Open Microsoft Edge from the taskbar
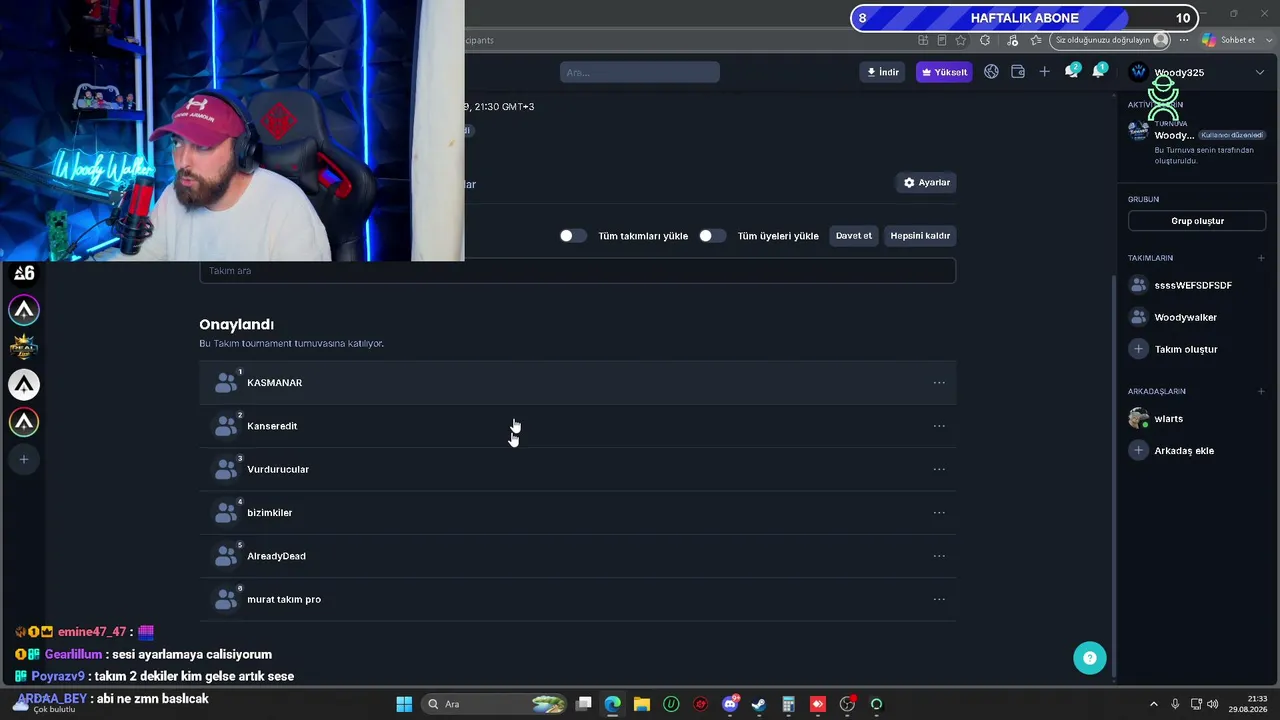The height and width of the screenshot is (720, 1280). point(612,704)
